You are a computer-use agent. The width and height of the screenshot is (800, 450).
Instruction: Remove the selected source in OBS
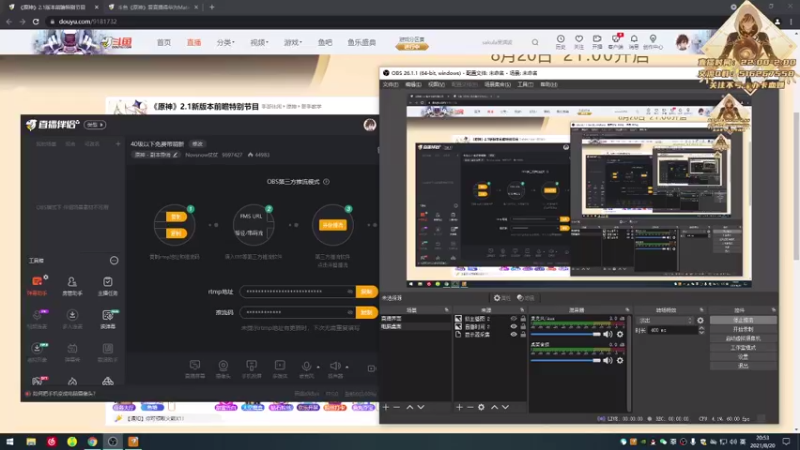[470, 407]
